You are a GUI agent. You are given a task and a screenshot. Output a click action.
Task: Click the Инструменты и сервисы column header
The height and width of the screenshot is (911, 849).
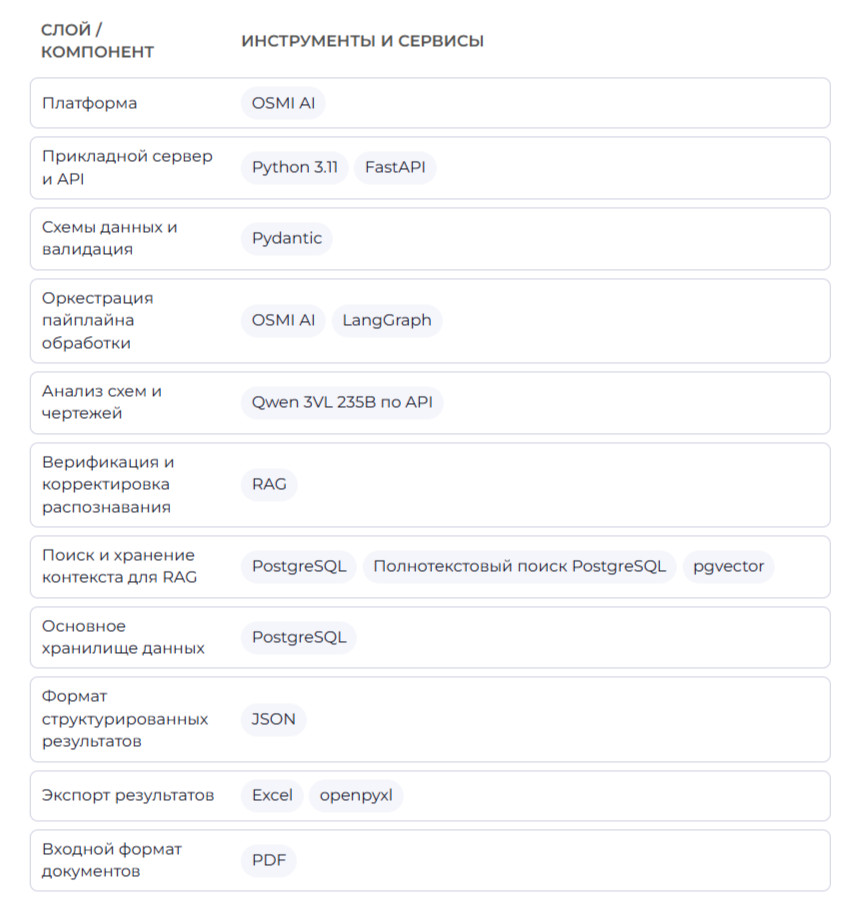point(363,41)
